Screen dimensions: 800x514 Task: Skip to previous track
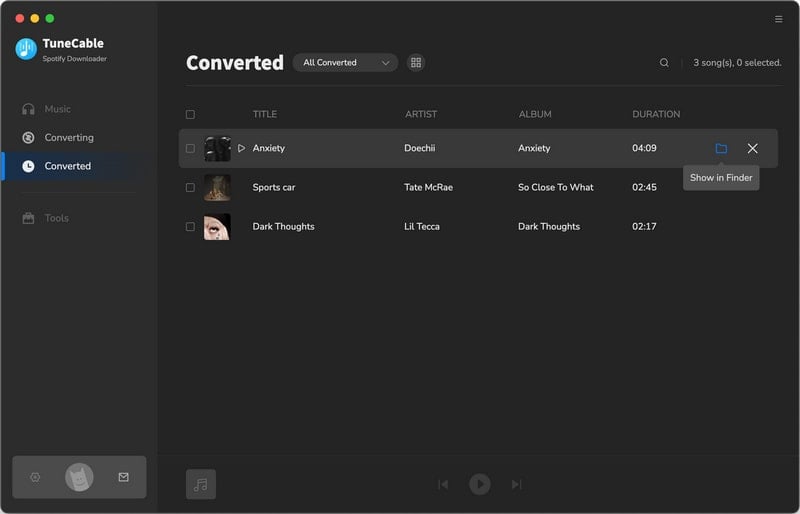click(443, 484)
